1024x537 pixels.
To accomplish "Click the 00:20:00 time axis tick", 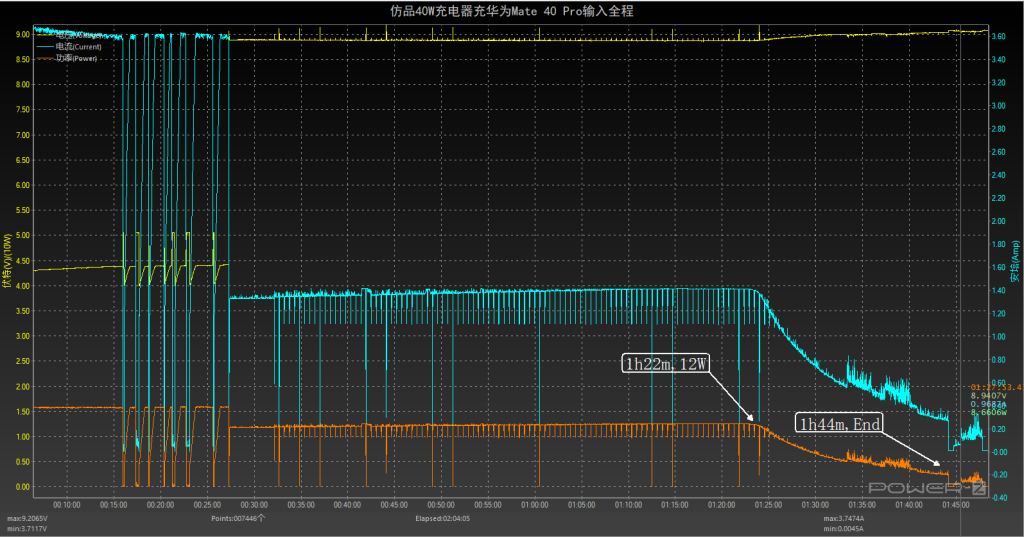I will point(161,505).
